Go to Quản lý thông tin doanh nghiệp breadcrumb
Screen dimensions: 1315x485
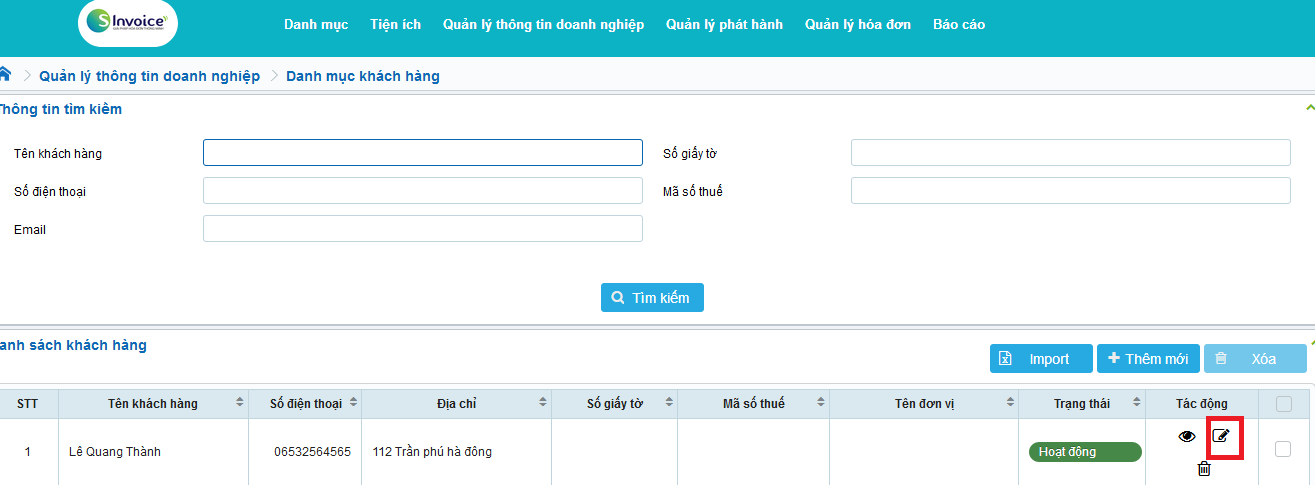click(x=149, y=76)
